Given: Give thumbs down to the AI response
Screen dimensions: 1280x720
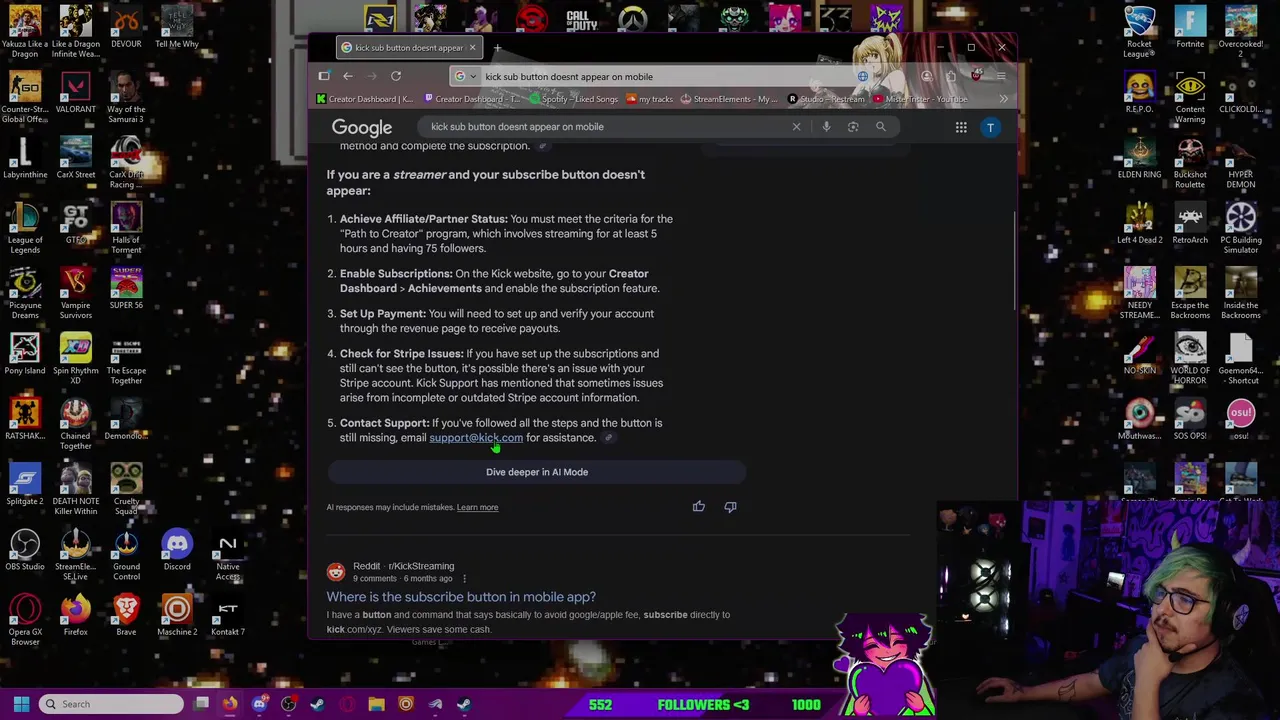Looking at the screenshot, I should tap(730, 507).
